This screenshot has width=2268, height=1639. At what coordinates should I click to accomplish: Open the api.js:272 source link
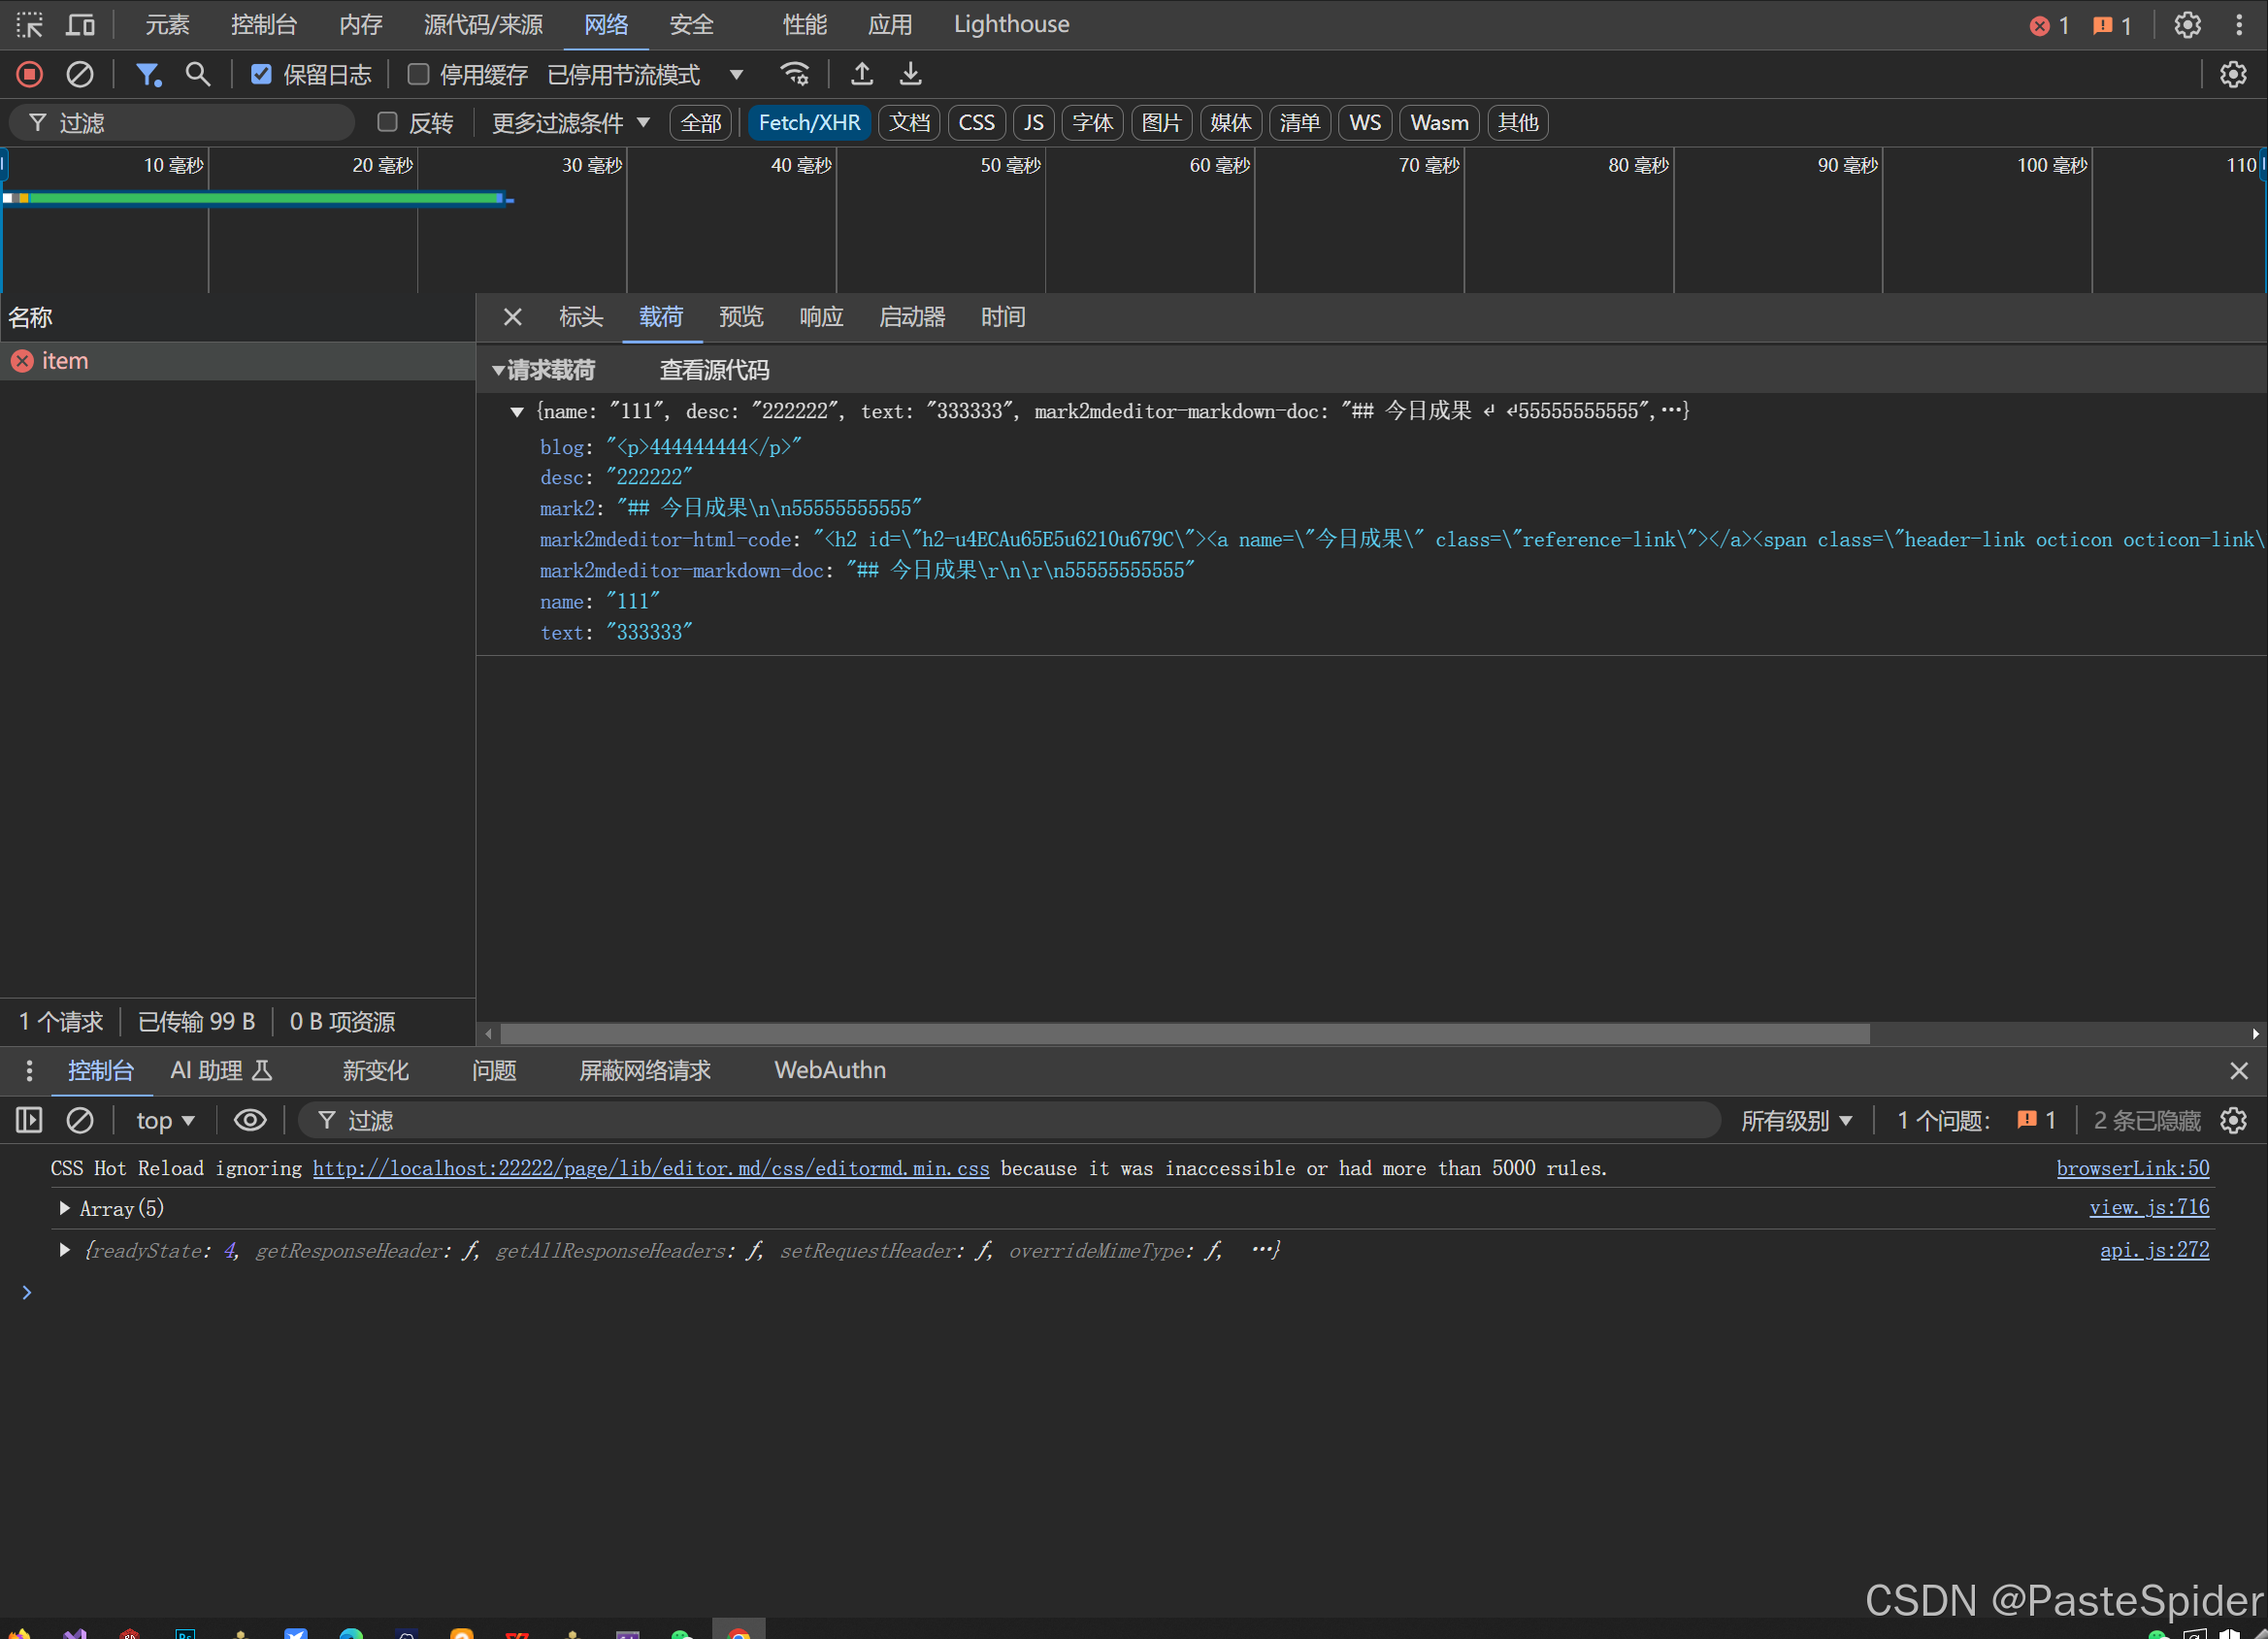click(2154, 1249)
